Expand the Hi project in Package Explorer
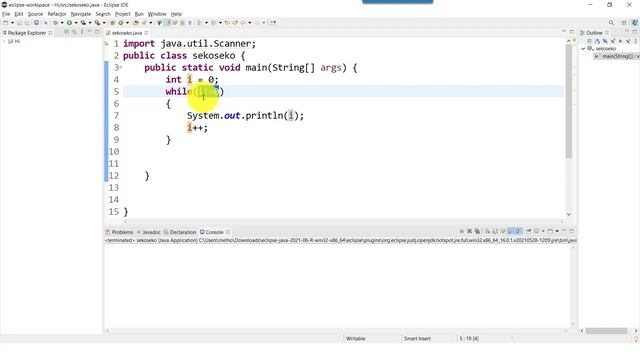Viewport: 640px width, 360px height. click(x=4, y=41)
